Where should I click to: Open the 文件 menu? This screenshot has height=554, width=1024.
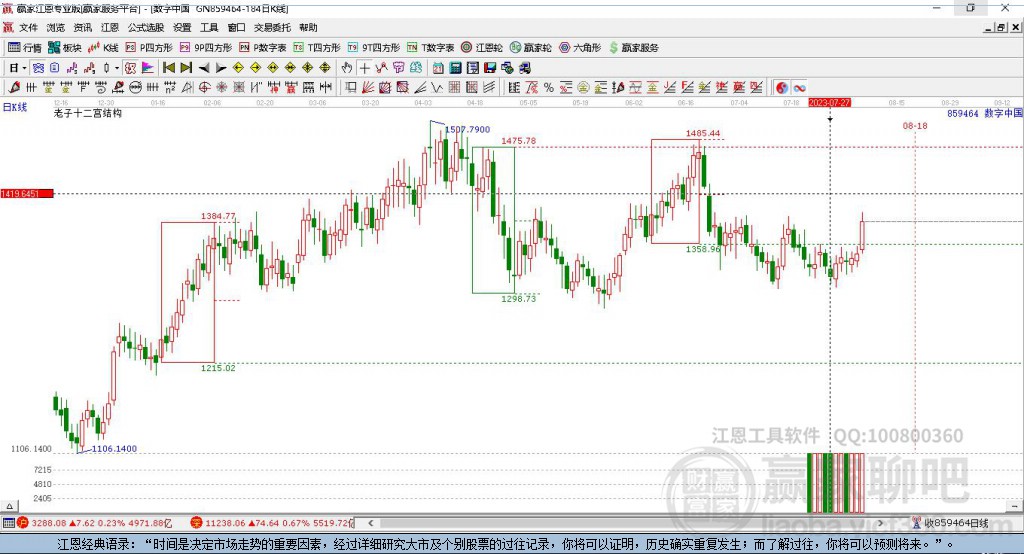[28, 27]
